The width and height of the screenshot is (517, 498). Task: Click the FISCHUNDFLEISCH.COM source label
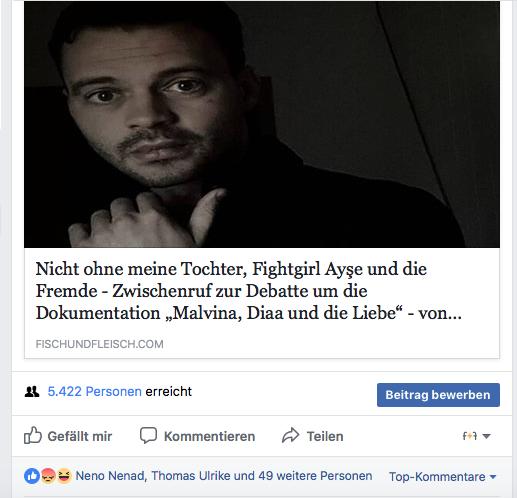point(100,344)
